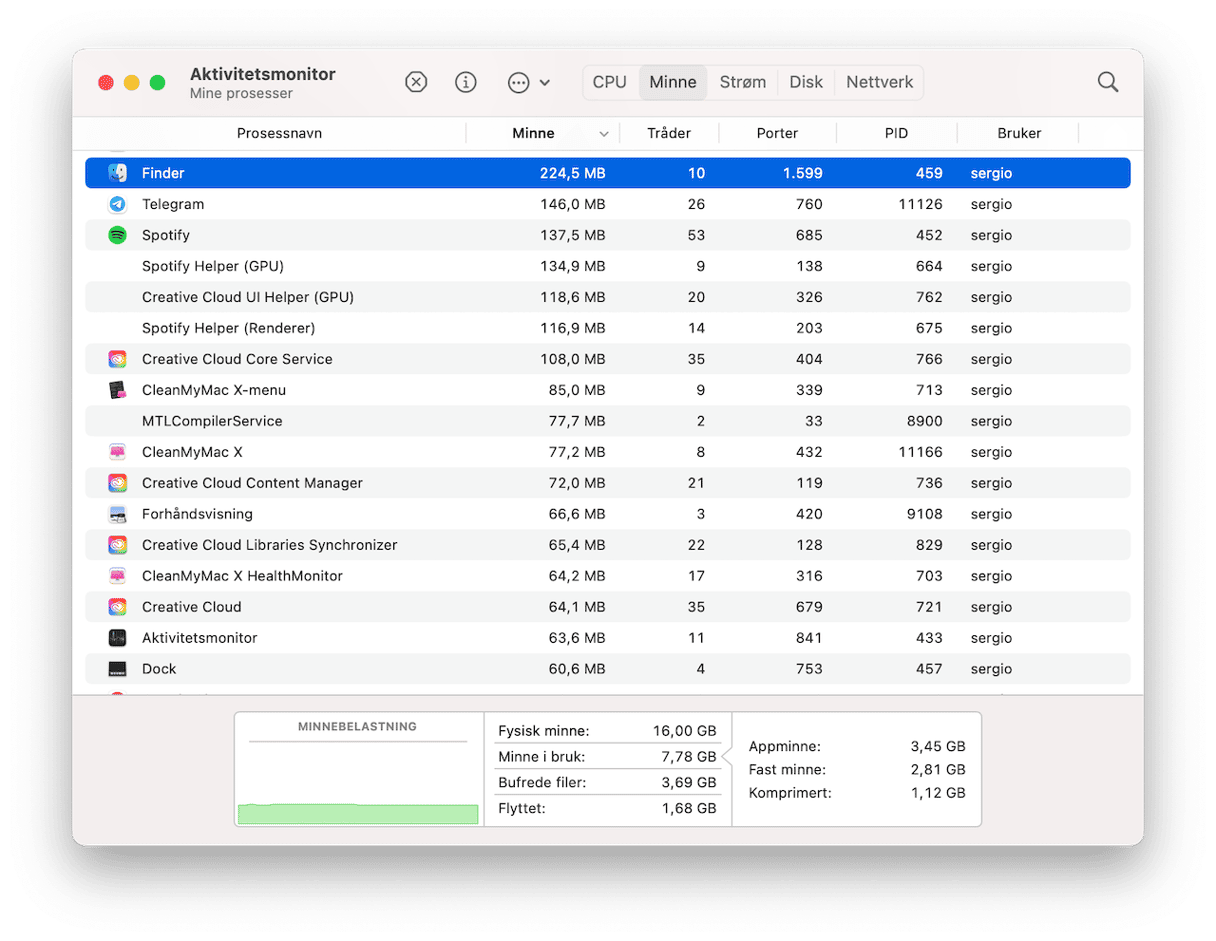Click the green Minnebelastning memory pressure graph
1216x941 pixels.
point(358,813)
